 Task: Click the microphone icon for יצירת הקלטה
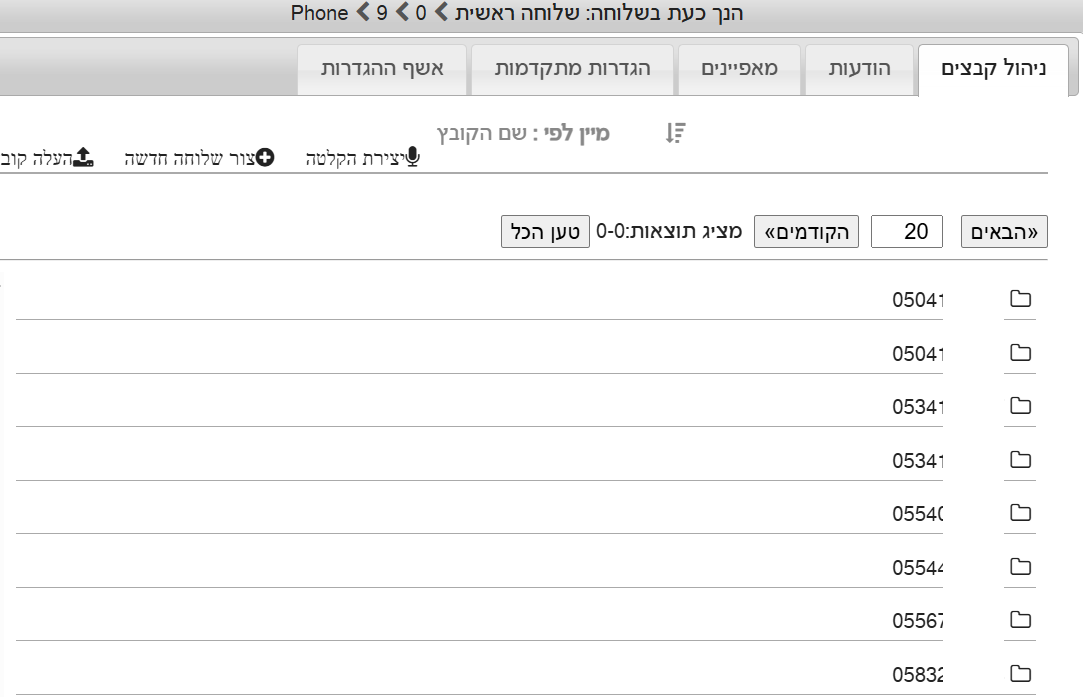tap(412, 157)
